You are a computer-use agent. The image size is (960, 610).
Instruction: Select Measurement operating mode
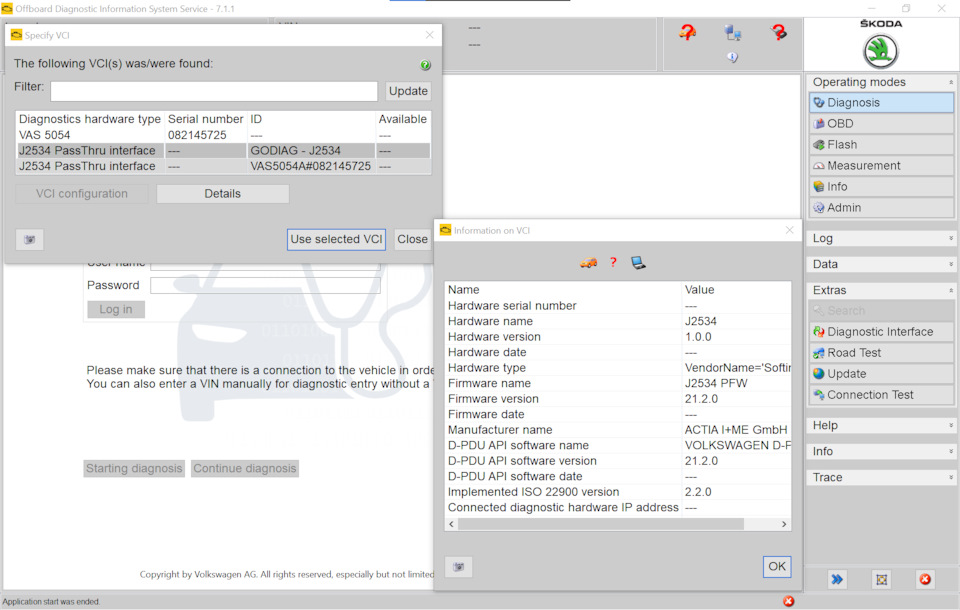click(881, 165)
